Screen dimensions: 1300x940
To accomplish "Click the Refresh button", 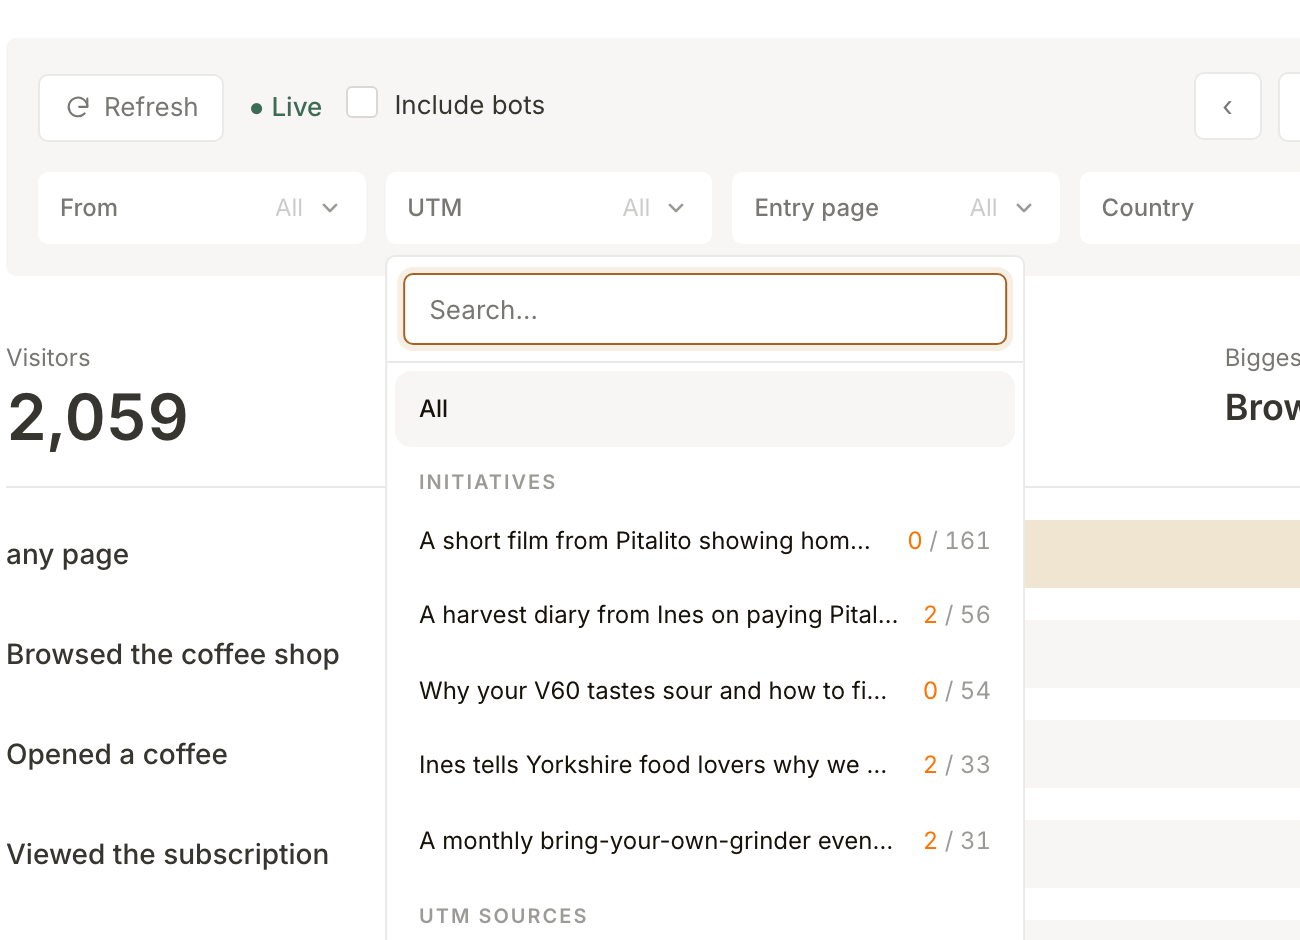I will point(131,108).
